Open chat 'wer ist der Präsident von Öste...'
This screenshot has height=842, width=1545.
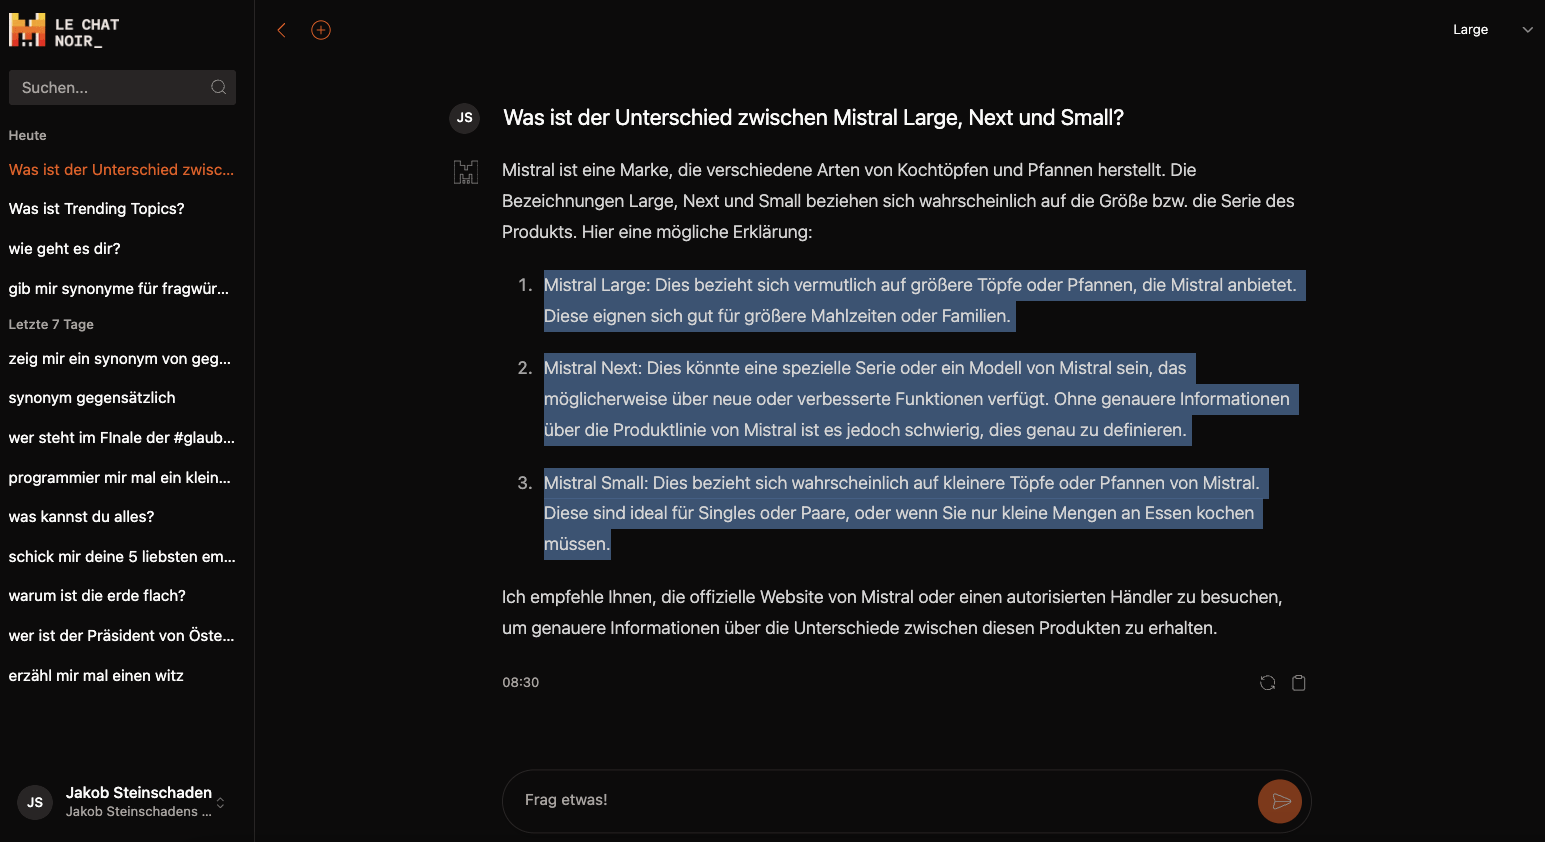tap(122, 636)
